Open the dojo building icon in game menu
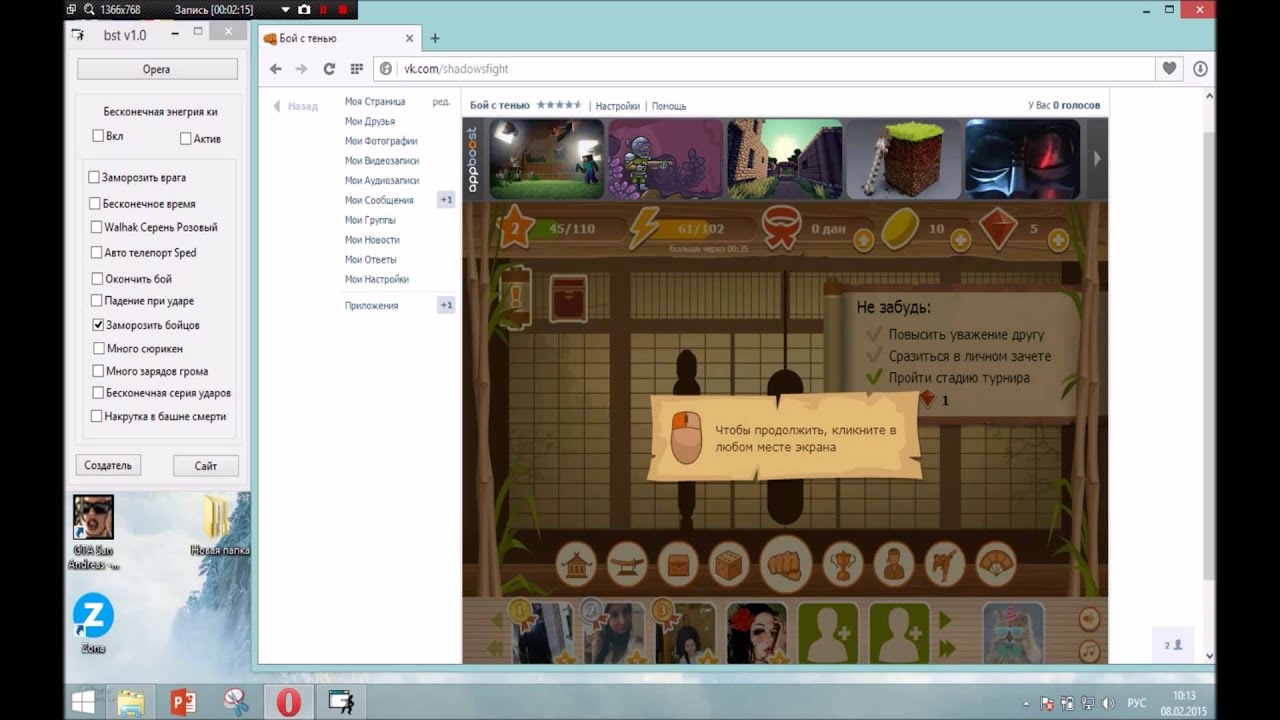This screenshot has width=1280, height=720. click(x=577, y=565)
